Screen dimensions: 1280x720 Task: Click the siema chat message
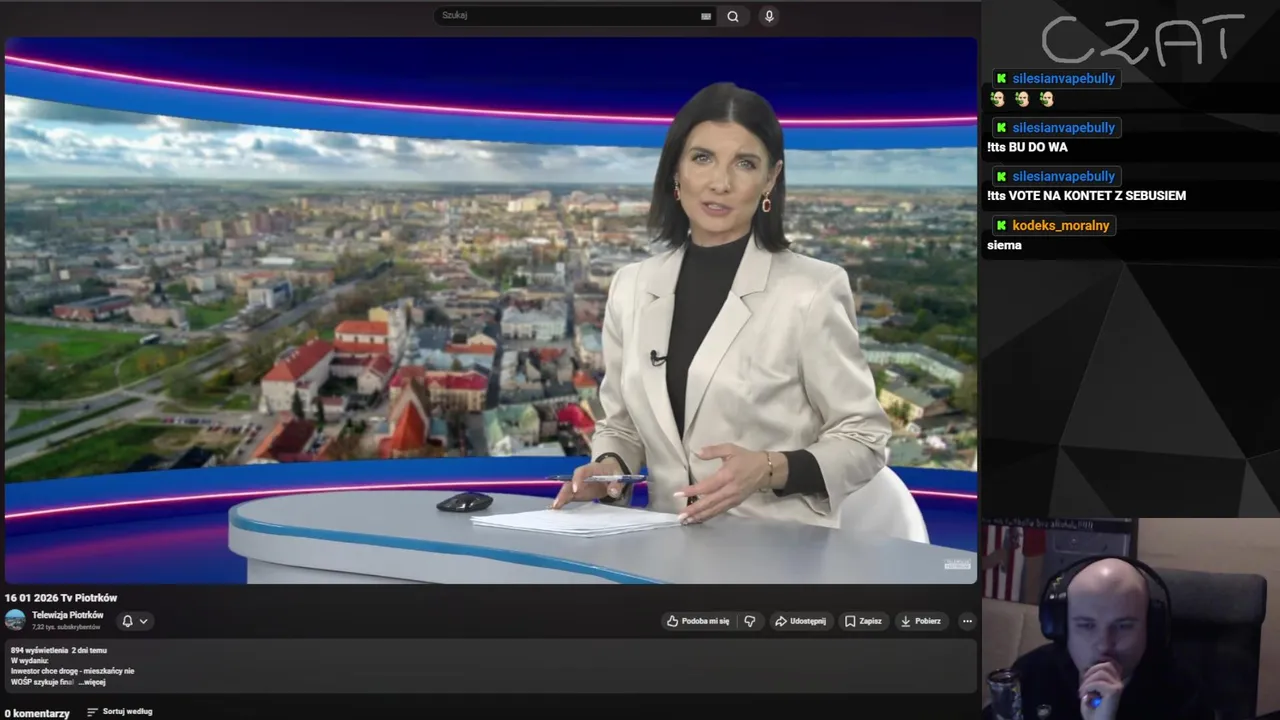1004,245
